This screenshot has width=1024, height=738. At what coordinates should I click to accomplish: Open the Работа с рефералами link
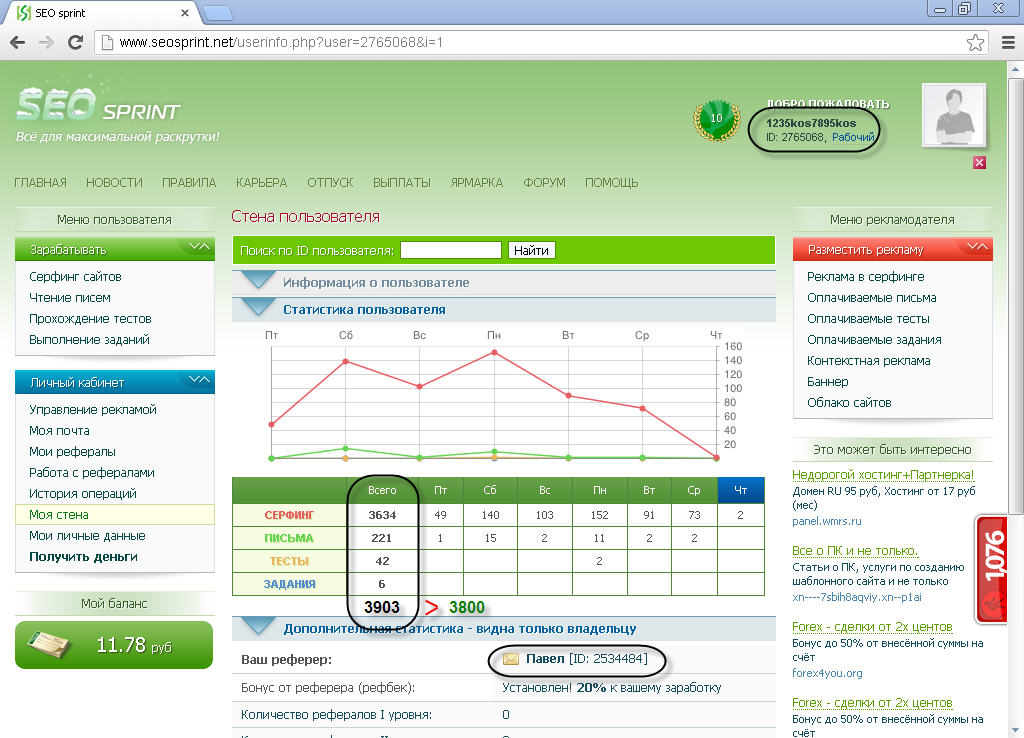[92, 472]
